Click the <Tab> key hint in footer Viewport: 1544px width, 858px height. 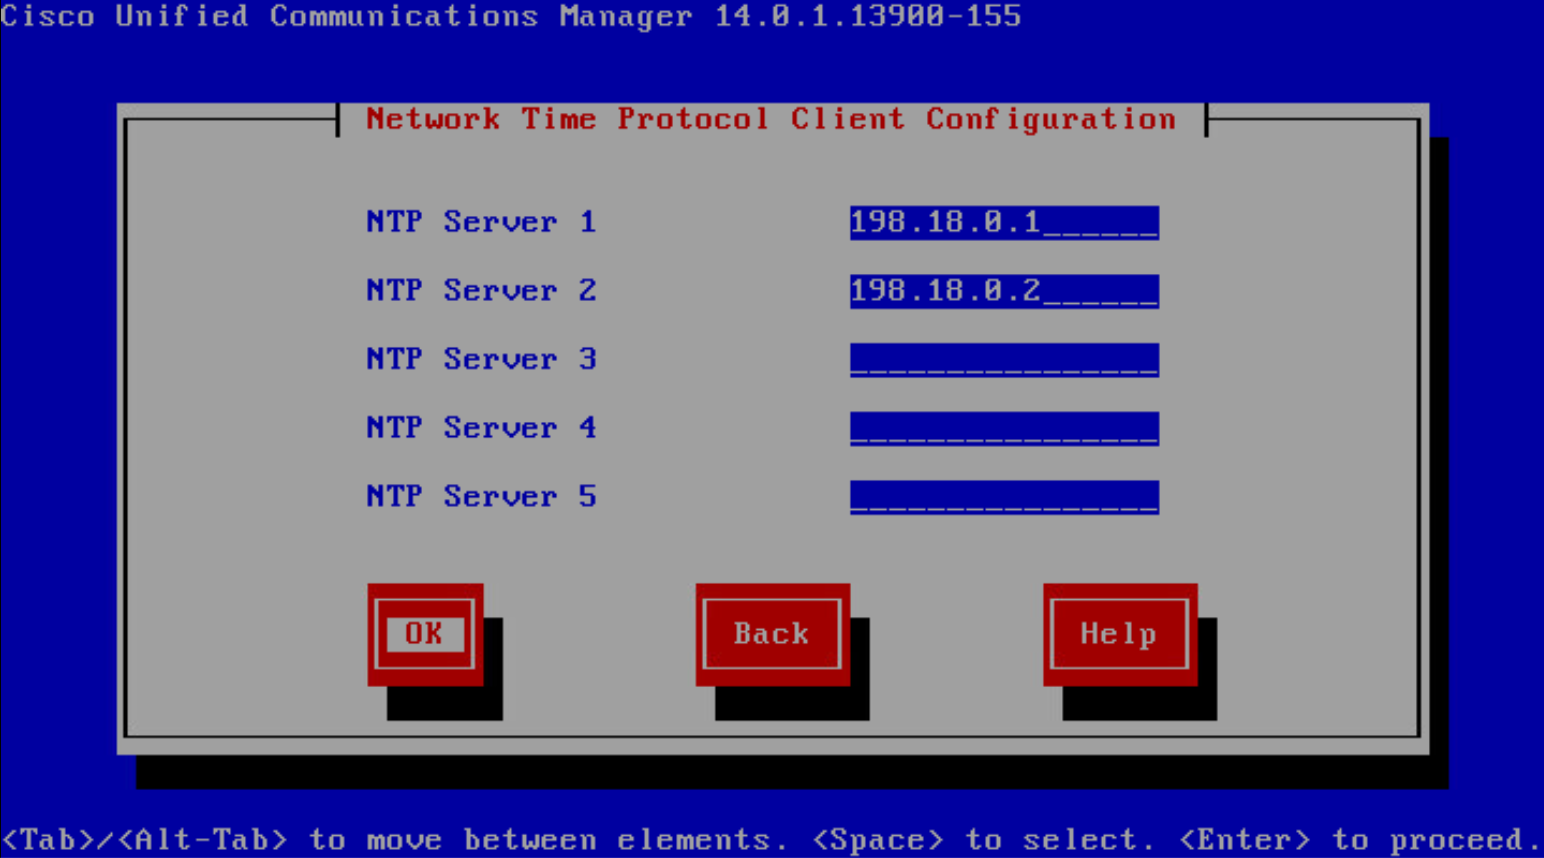47,840
